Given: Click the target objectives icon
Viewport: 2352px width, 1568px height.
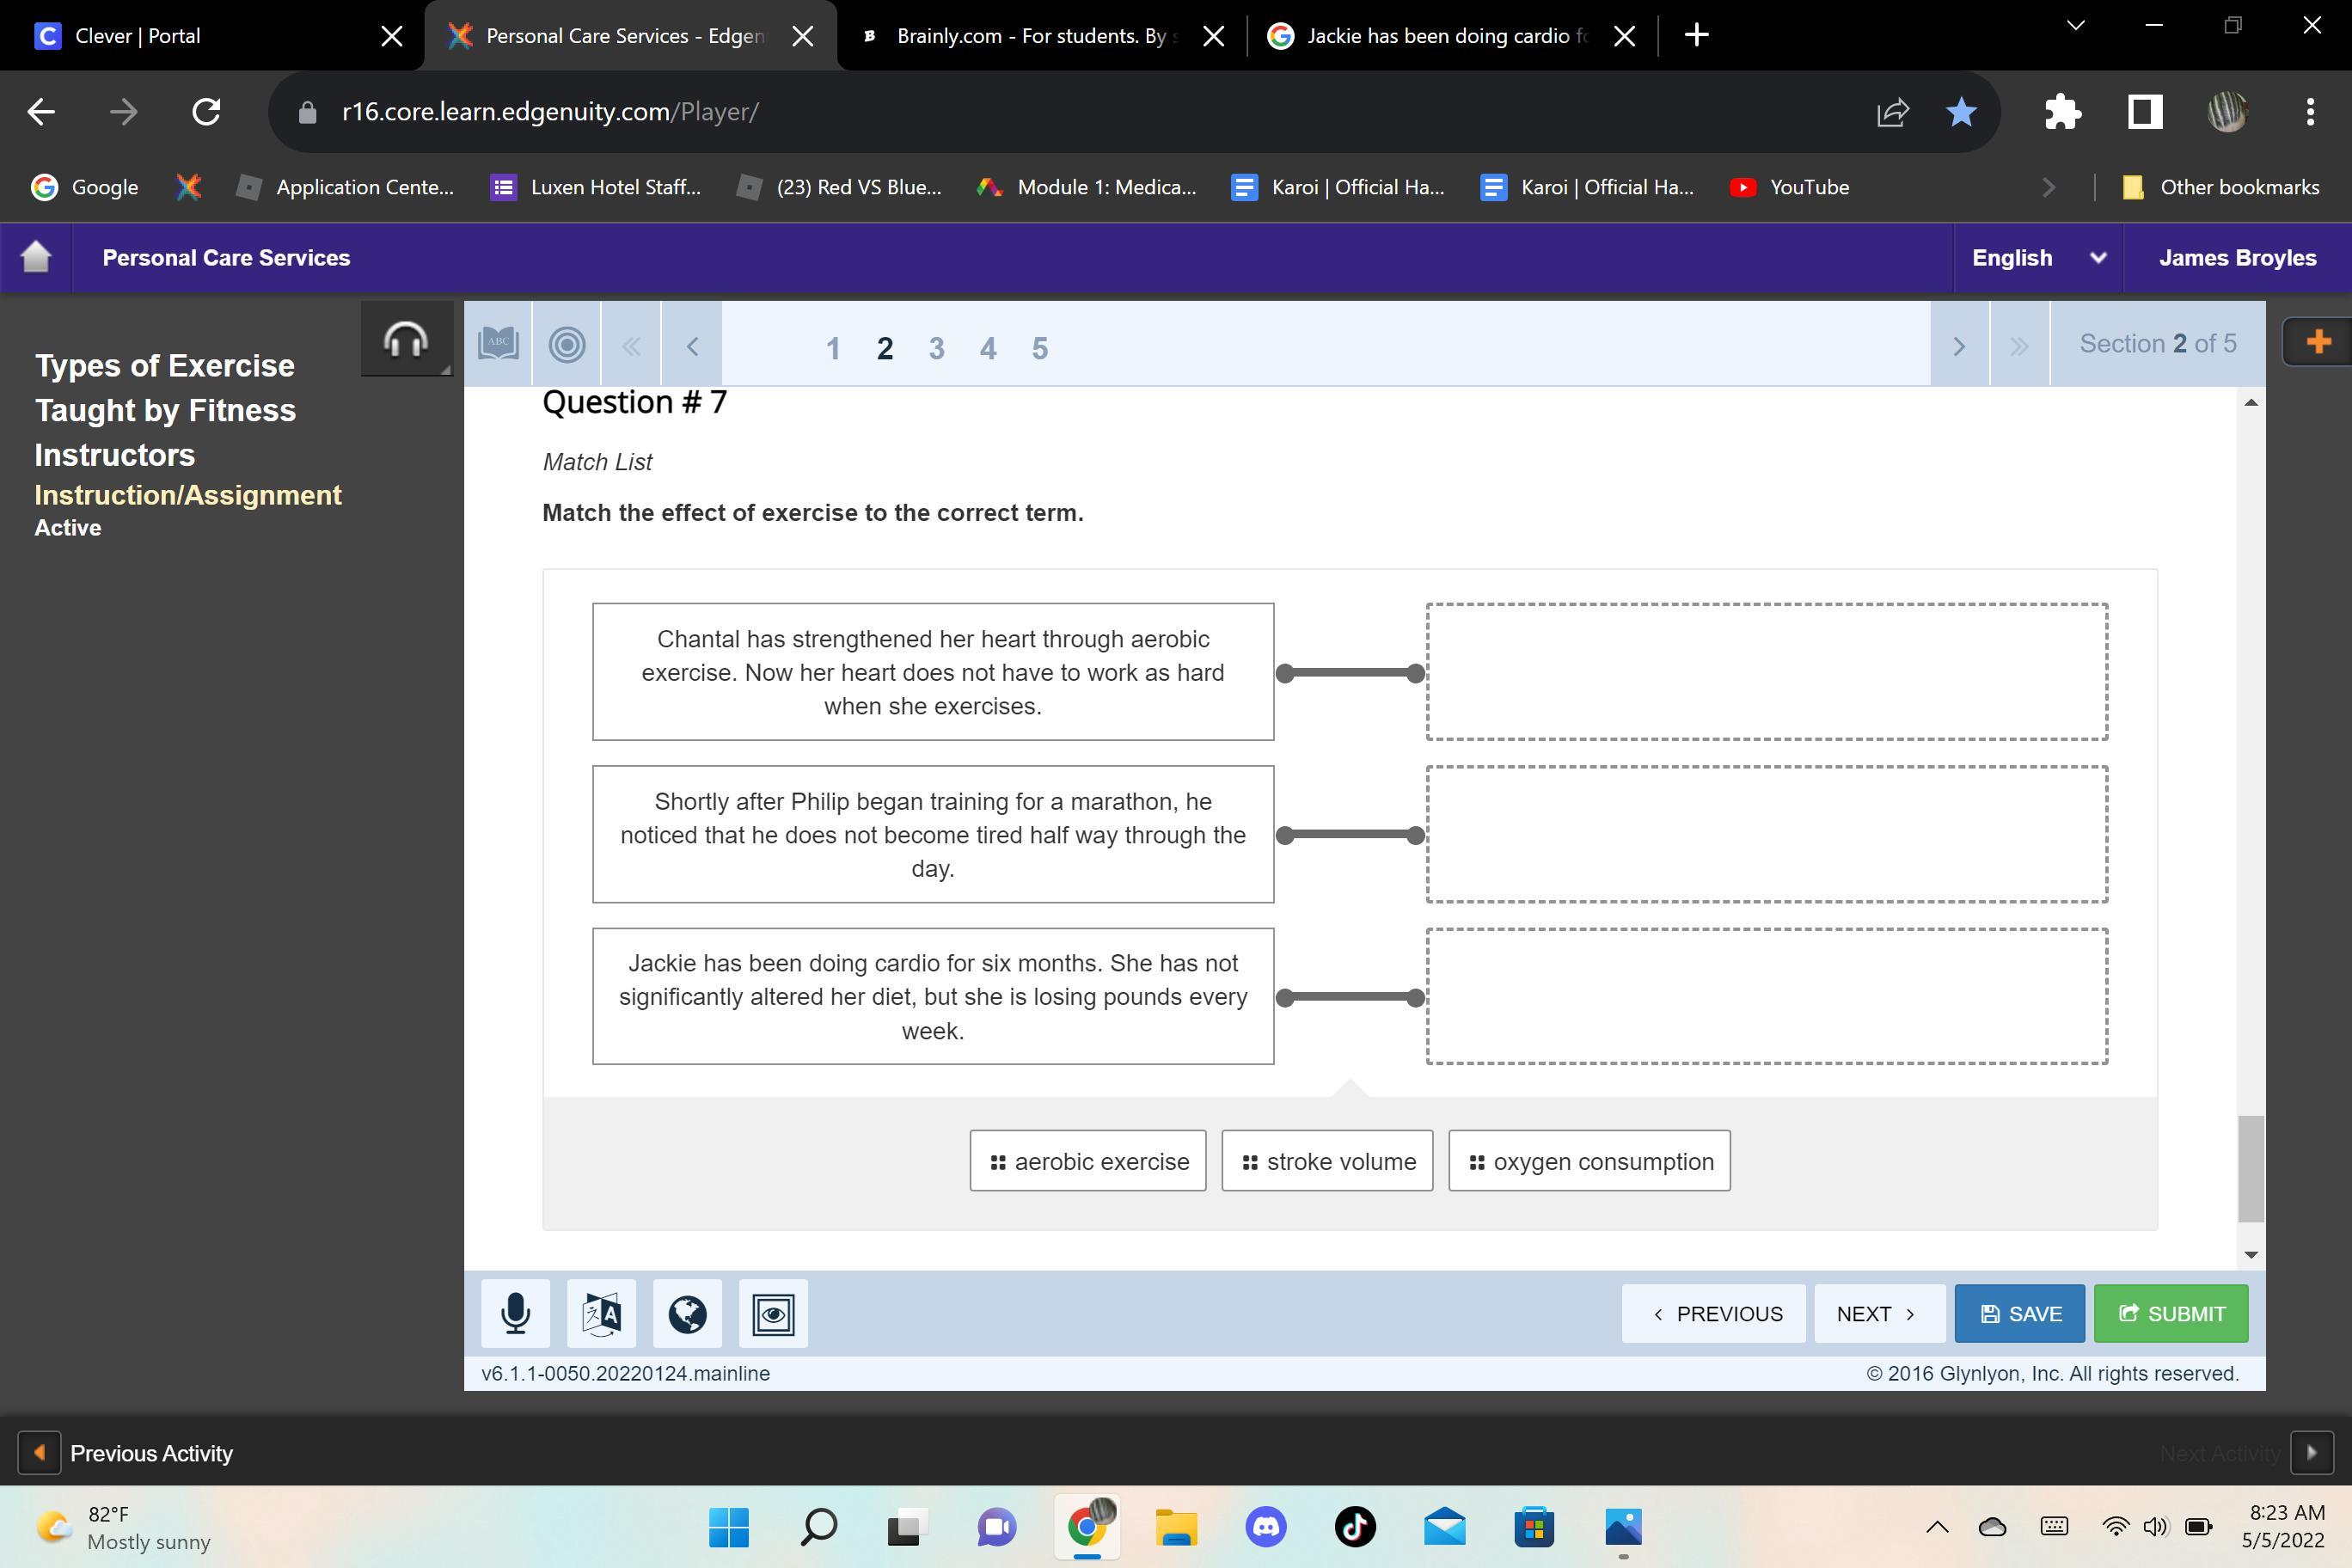Looking at the screenshot, I should [x=567, y=345].
